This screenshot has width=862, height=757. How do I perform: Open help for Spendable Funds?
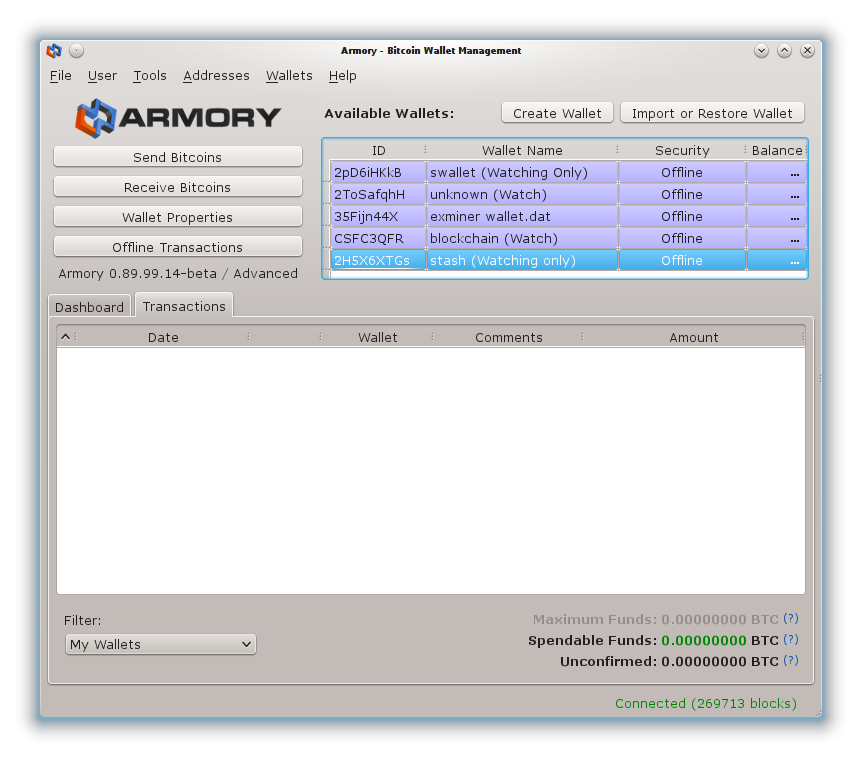791,640
